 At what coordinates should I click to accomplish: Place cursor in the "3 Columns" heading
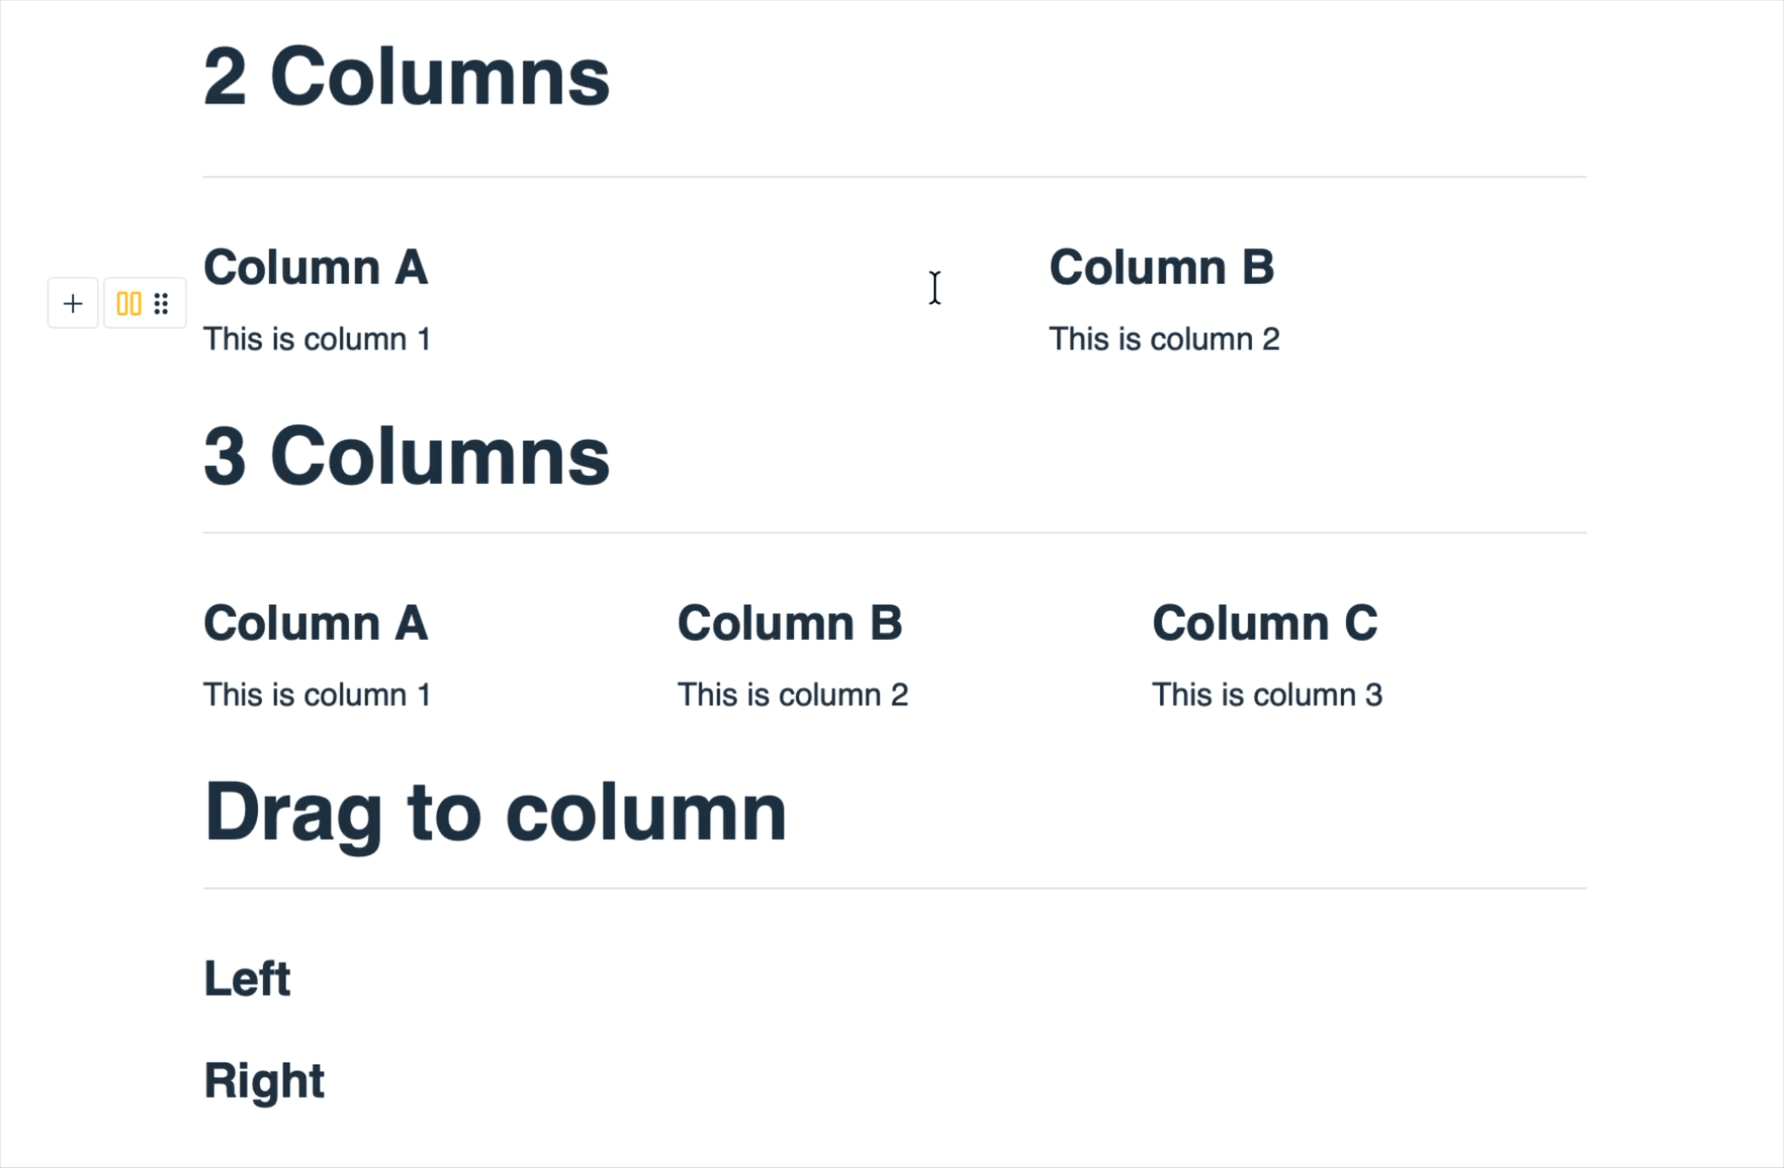pos(406,456)
